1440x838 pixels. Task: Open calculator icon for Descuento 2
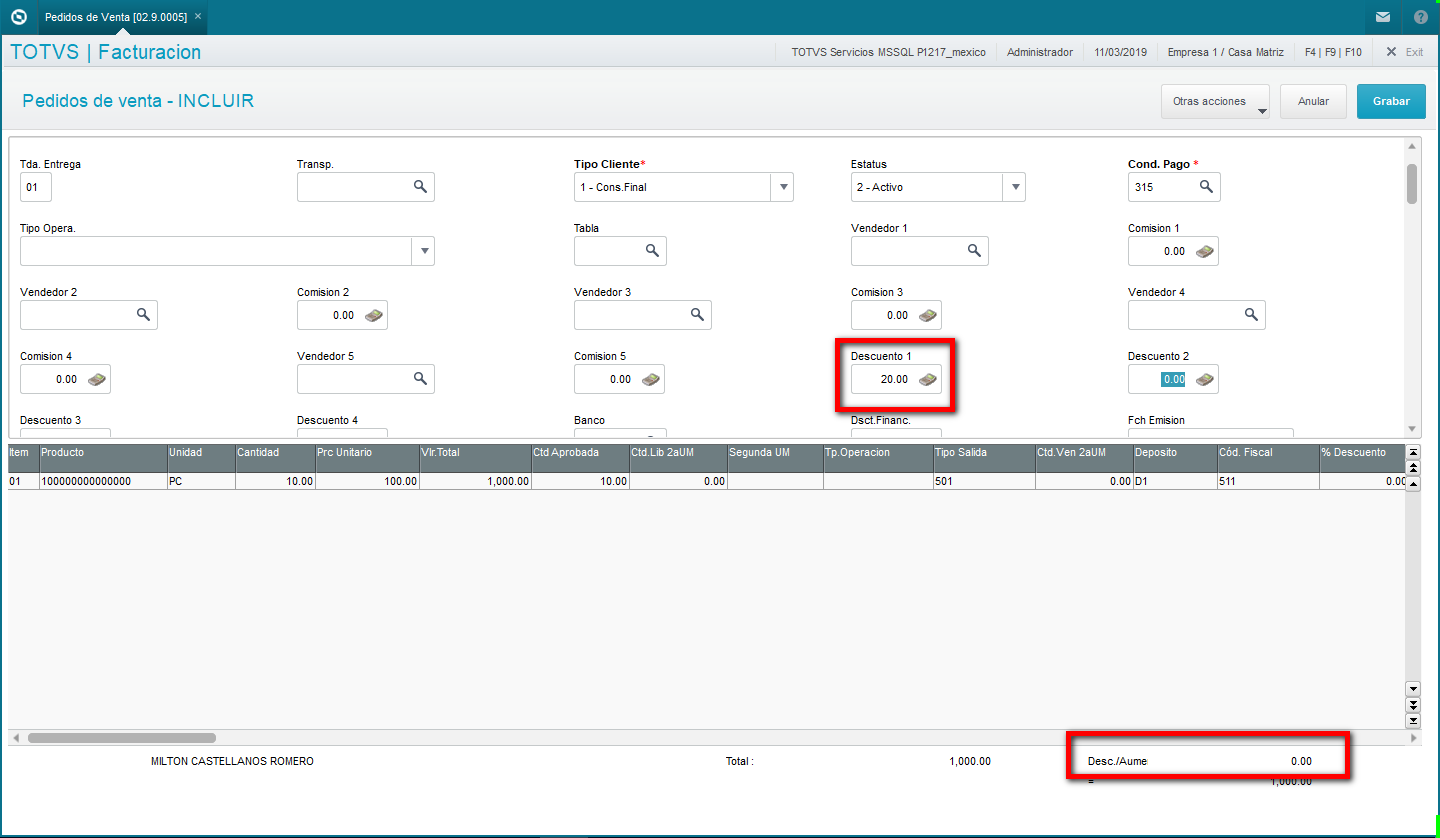pyautogui.click(x=1205, y=379)
